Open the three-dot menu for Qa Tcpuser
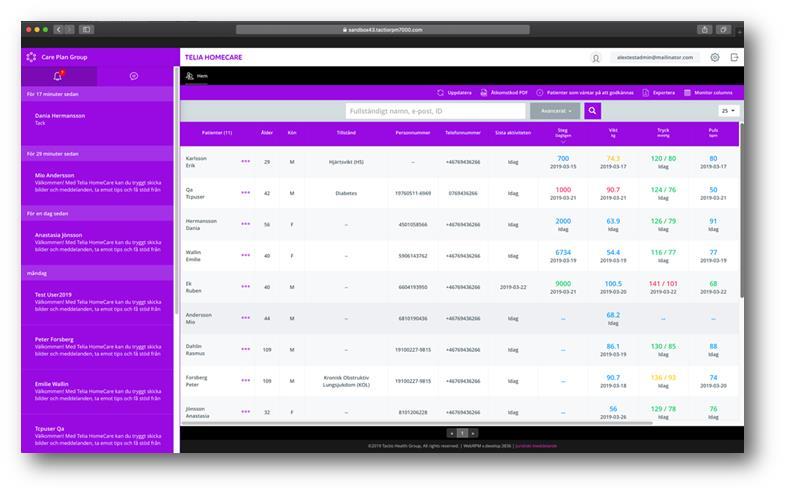This screenshot has height=495, width=786. [x=246, y=193]
